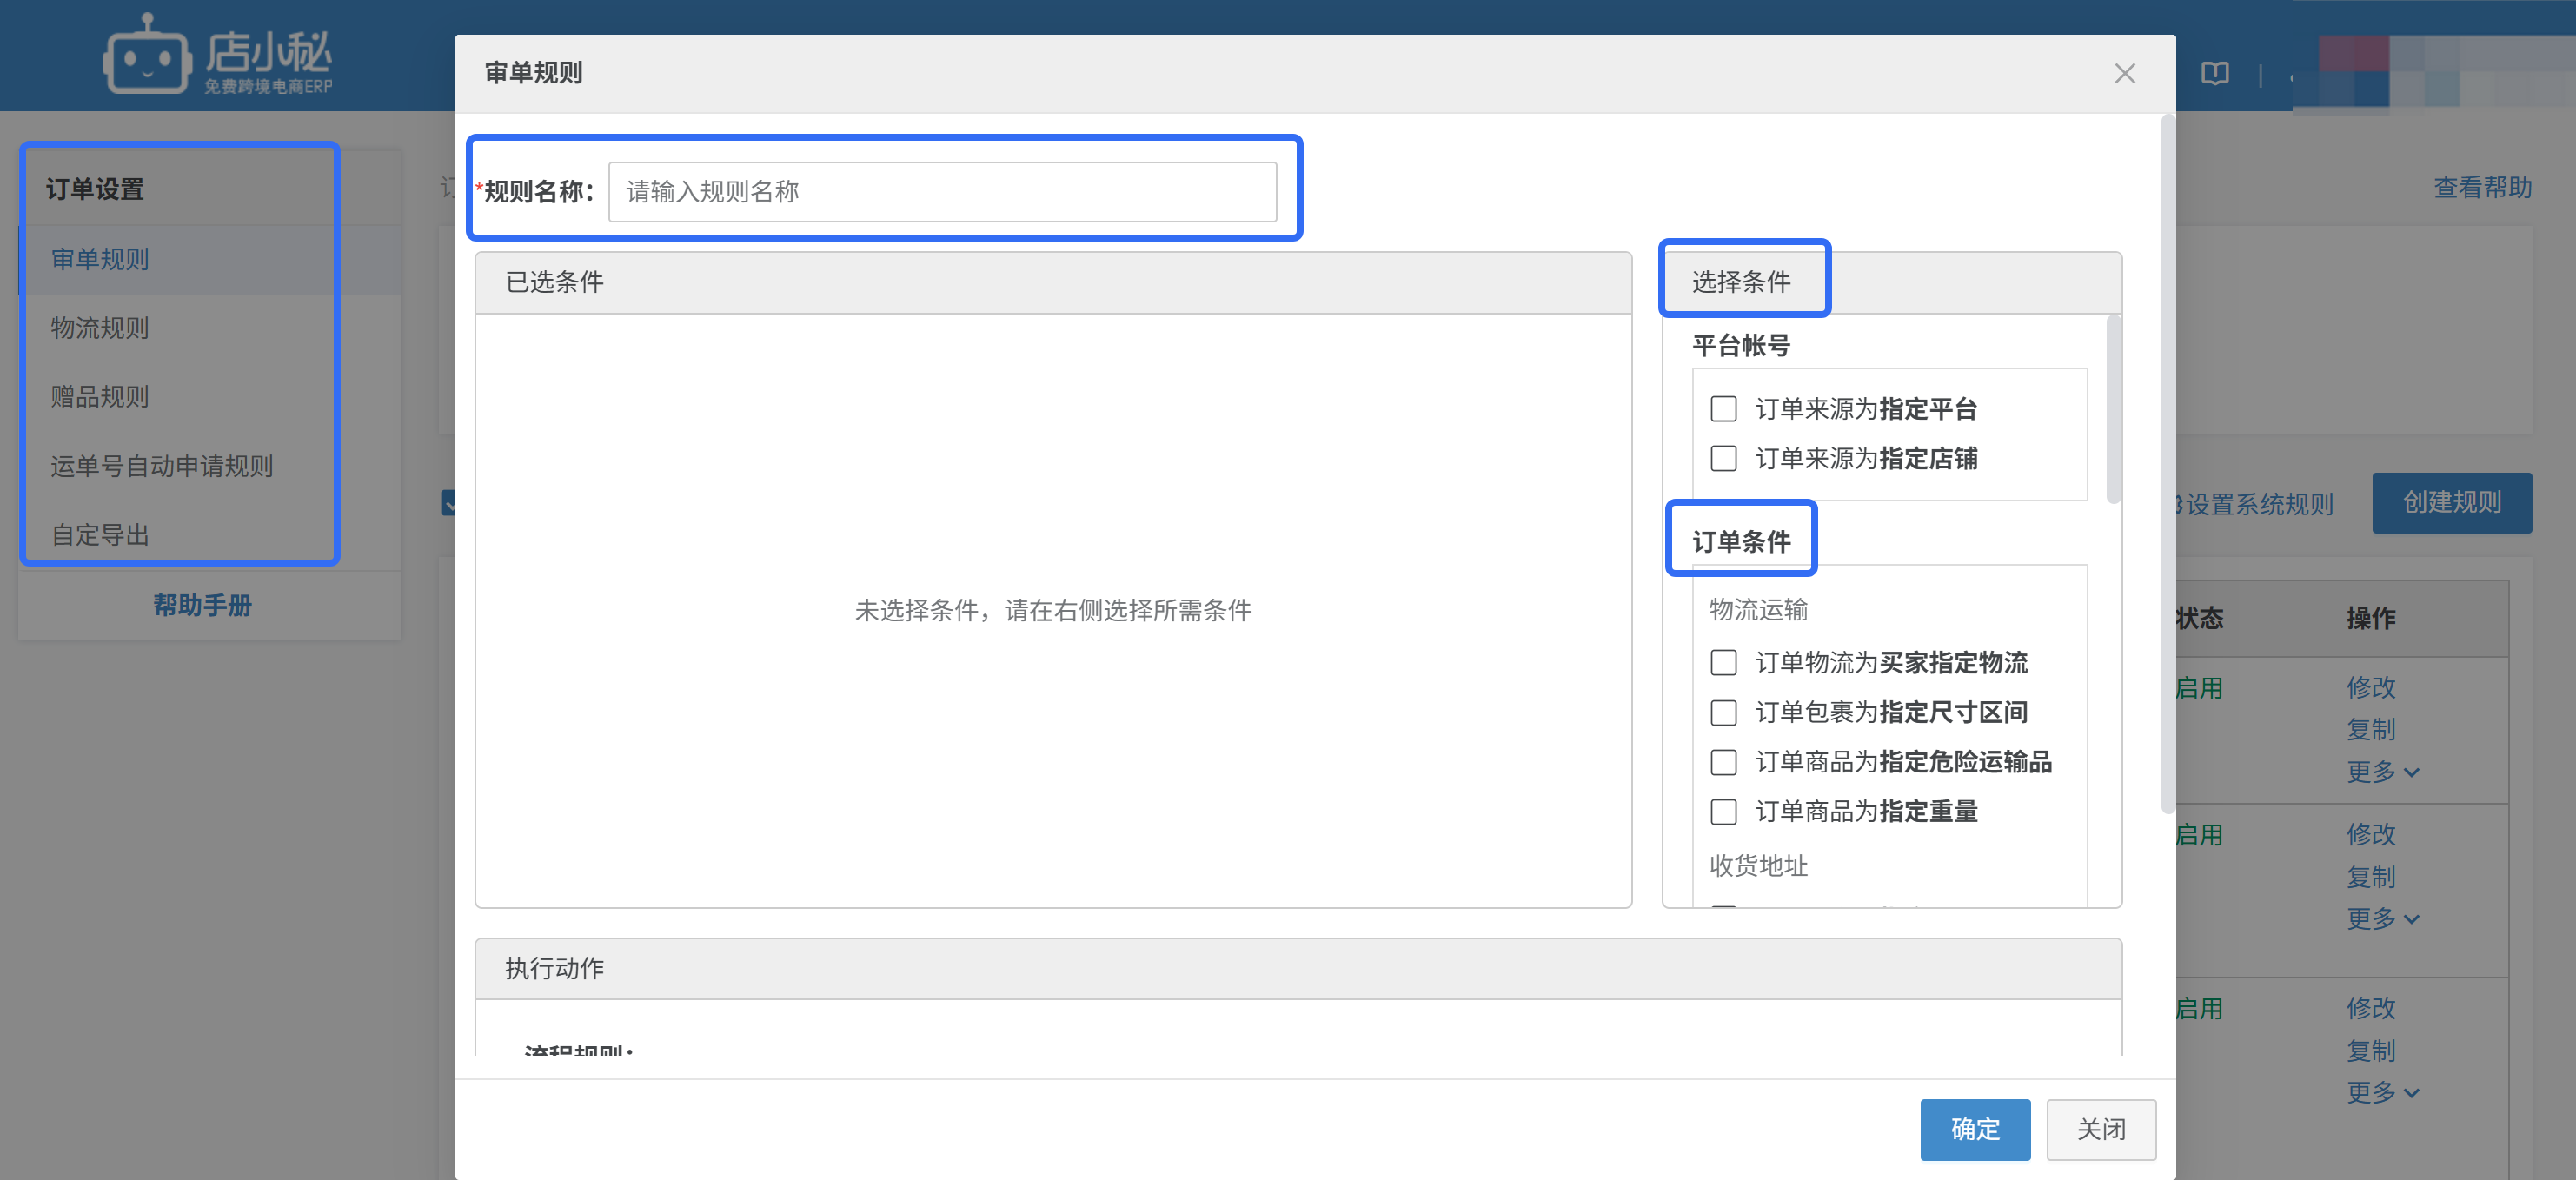Select 订单商品为指定危险运输品 checkbox
The height and width of the screenshot is (1180, 2576).
[1723, 762]
